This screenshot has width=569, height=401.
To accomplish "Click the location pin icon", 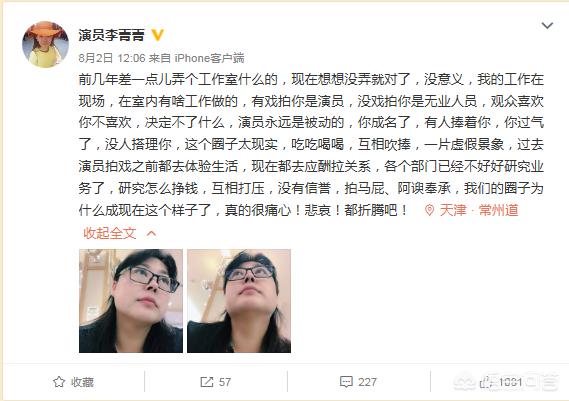I will (429, 210).
